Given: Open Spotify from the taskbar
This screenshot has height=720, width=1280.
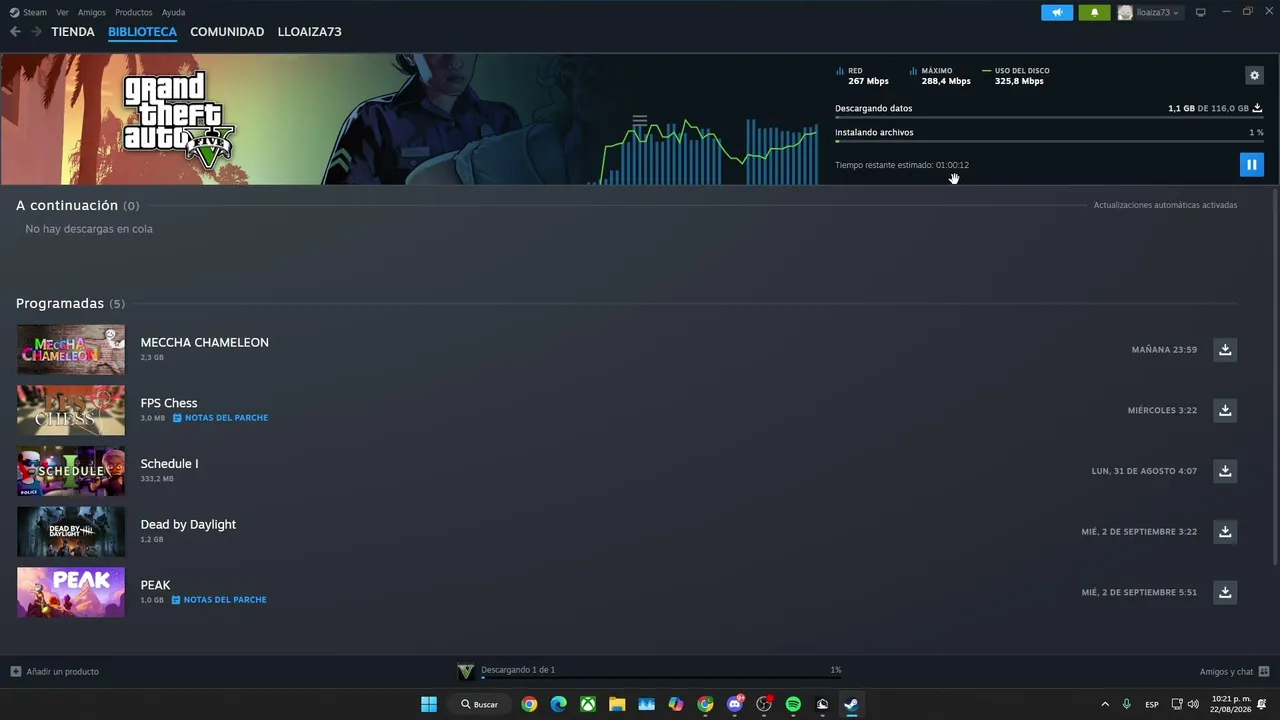Looking at the screenshot, I should [x=793, y=704].
